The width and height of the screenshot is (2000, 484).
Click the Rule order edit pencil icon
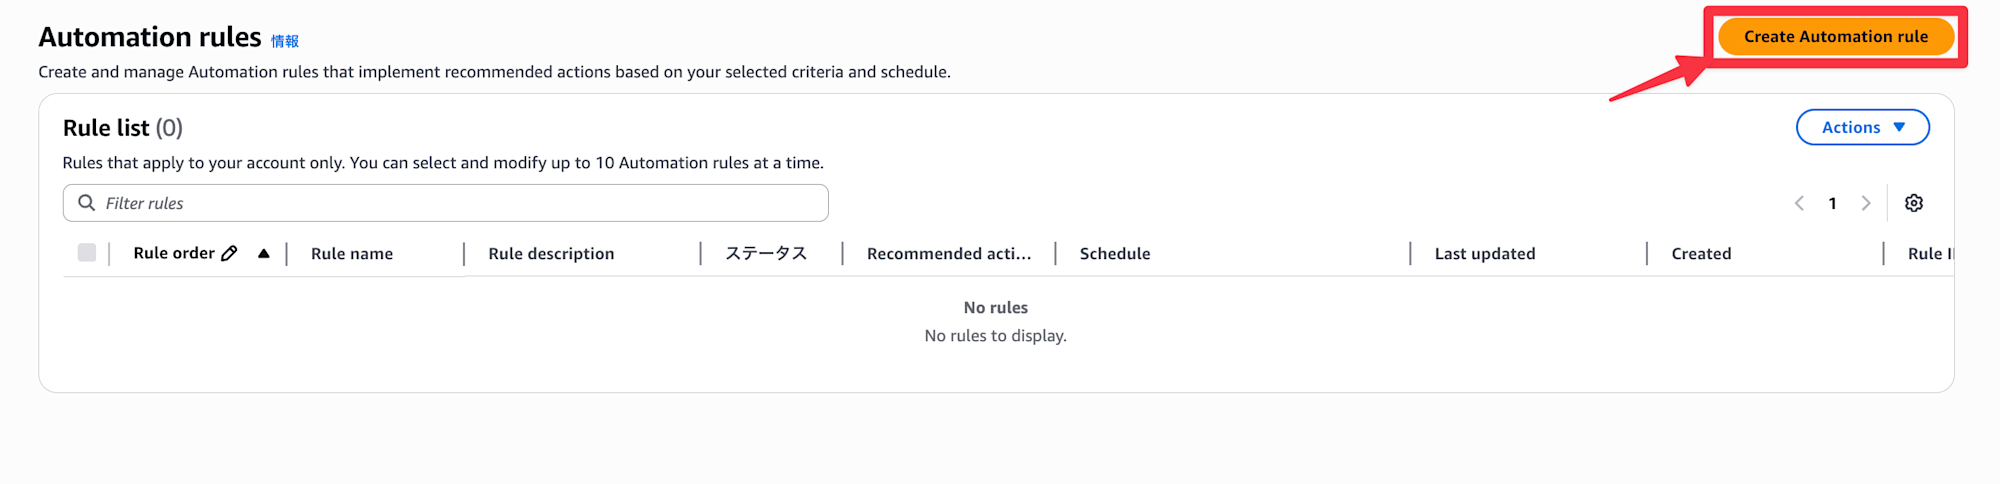coord(229,254)
